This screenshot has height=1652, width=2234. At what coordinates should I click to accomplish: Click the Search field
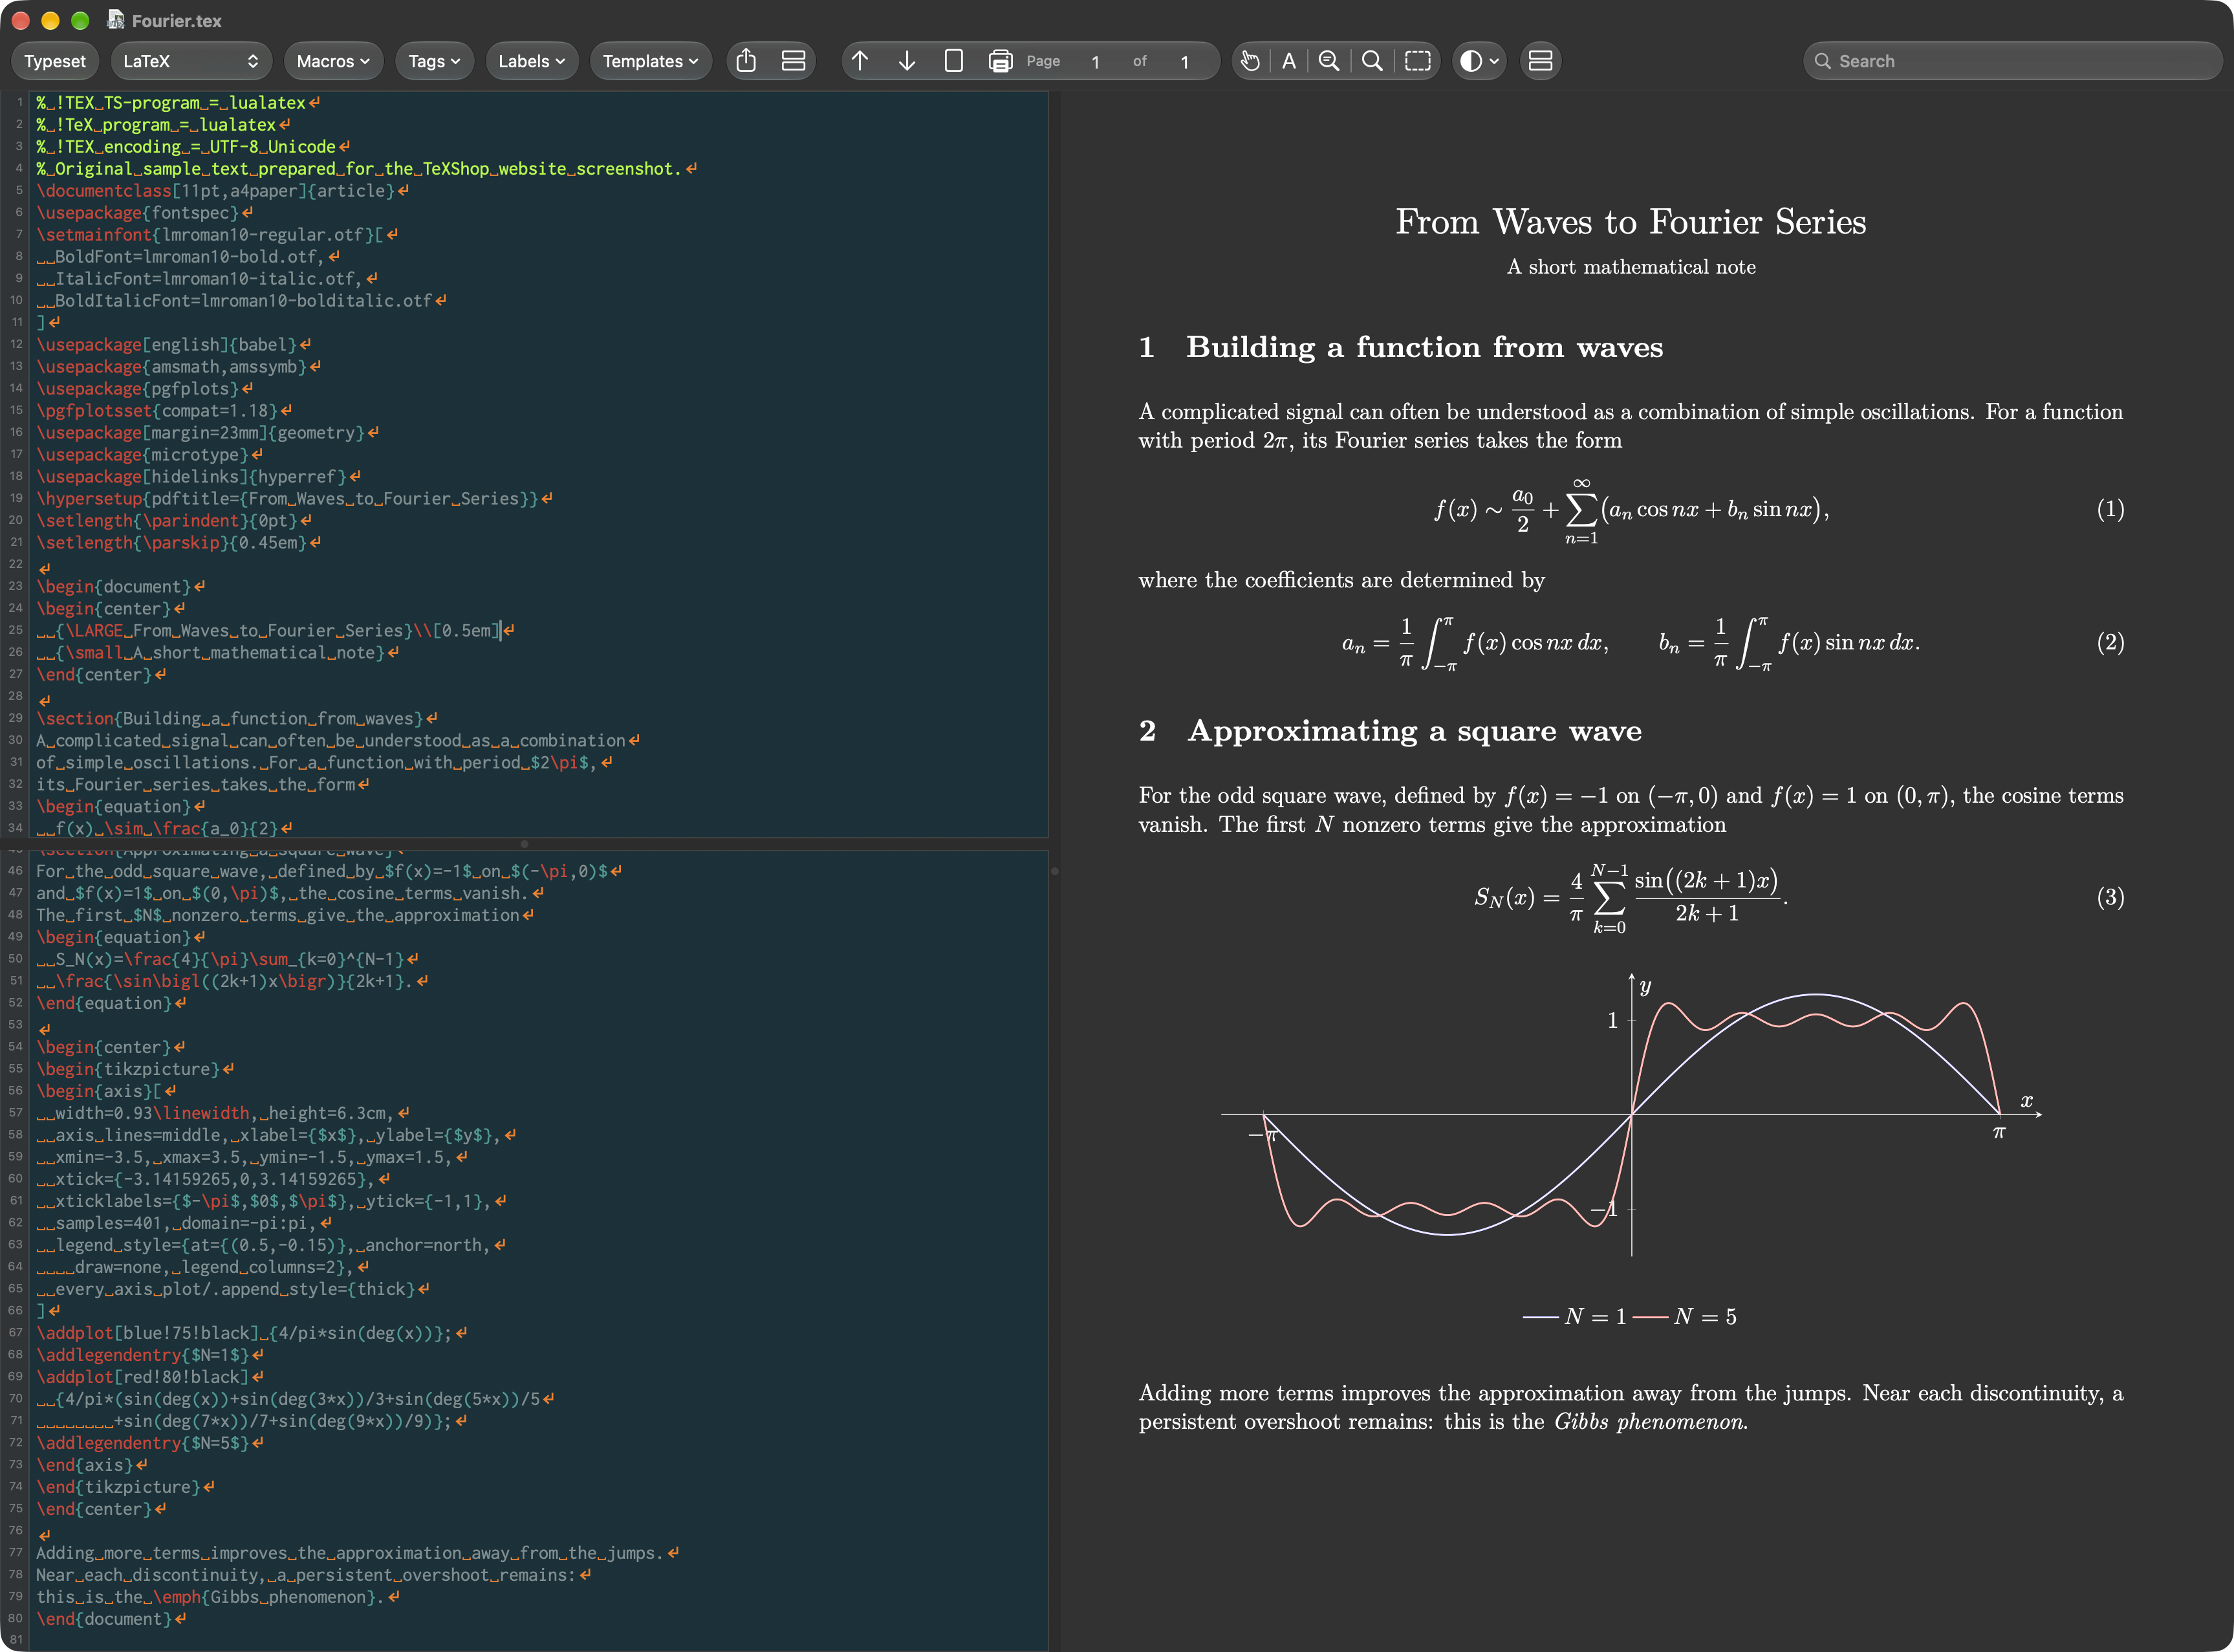[2013, 61]
